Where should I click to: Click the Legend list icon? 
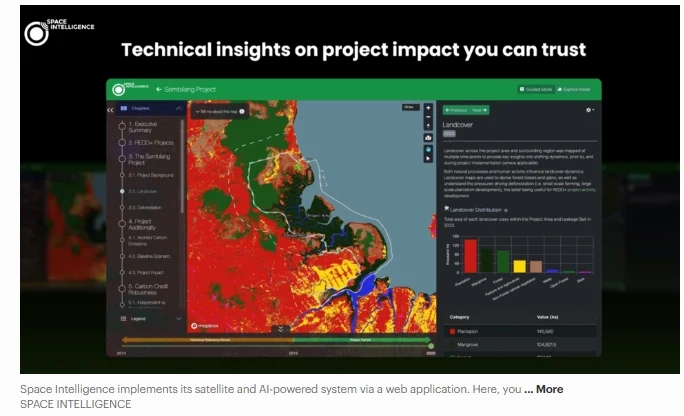[x=122, y=319]
